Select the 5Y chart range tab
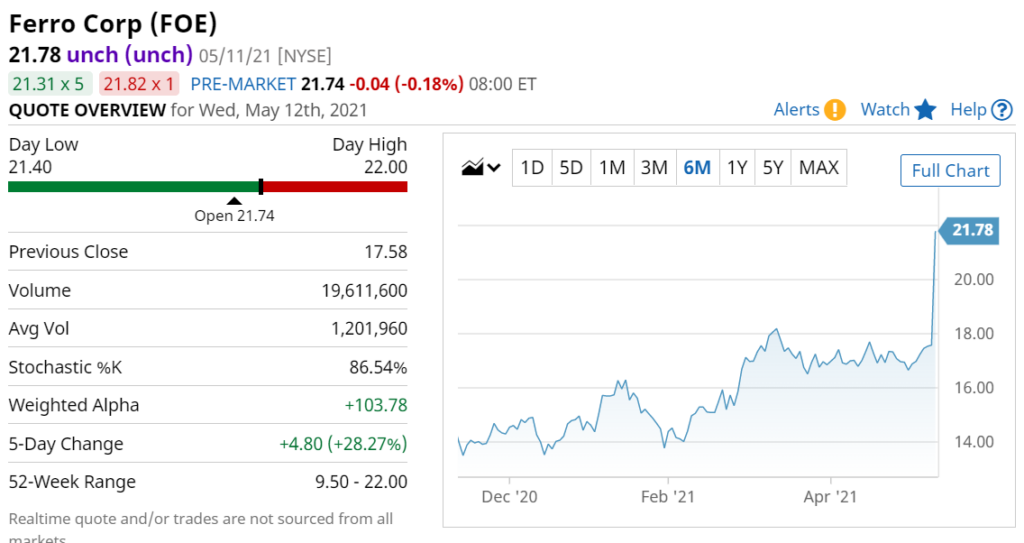 click(x=773, y=168)
